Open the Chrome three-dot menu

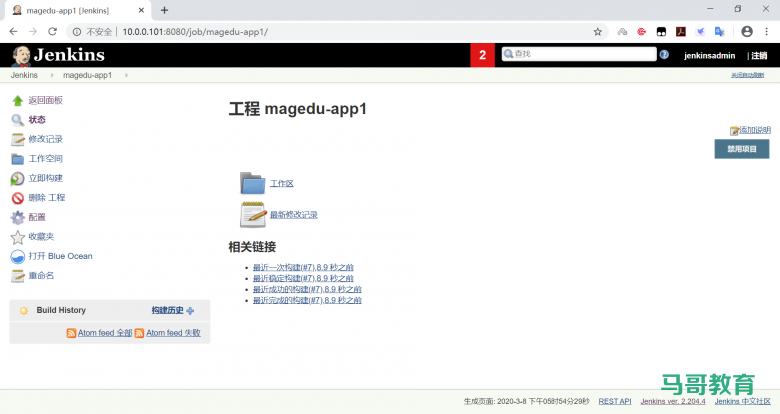click(x=766, y=32)
